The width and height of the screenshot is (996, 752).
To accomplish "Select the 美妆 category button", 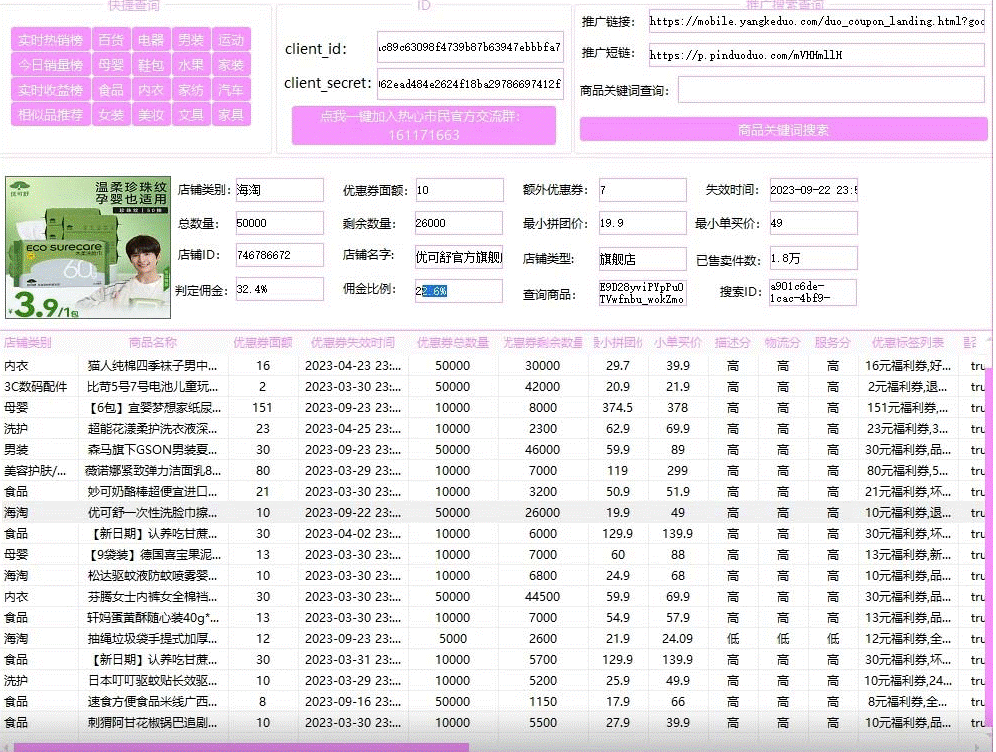I will pyautogui.click(x=151, y=115).
